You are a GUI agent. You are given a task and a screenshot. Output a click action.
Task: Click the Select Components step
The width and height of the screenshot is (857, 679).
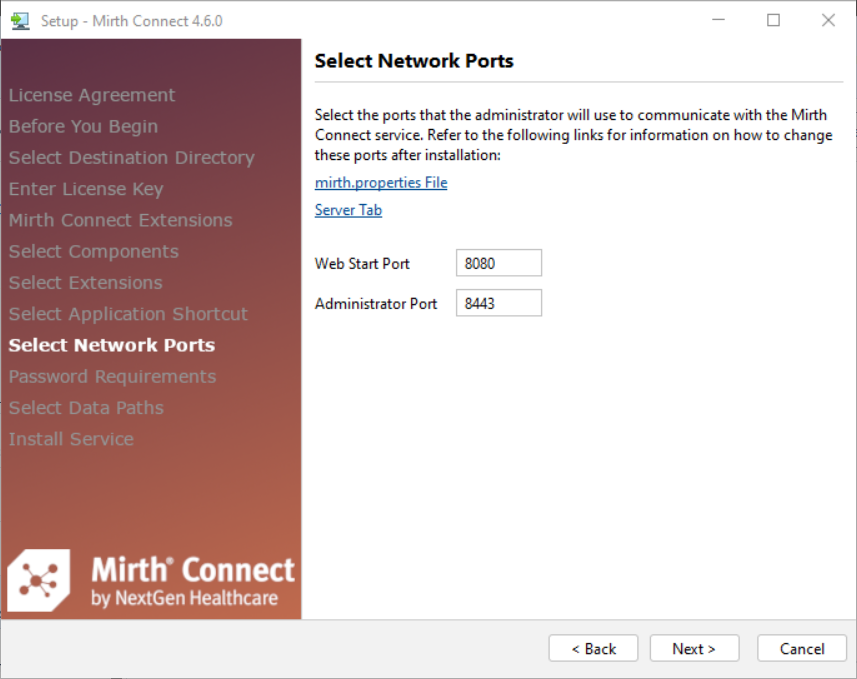[x=94, y=252]
